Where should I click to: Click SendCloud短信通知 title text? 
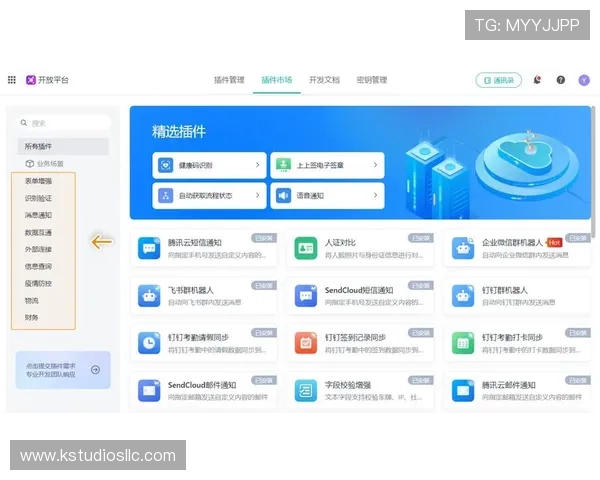pyautogui.click(x=359, y=290)
